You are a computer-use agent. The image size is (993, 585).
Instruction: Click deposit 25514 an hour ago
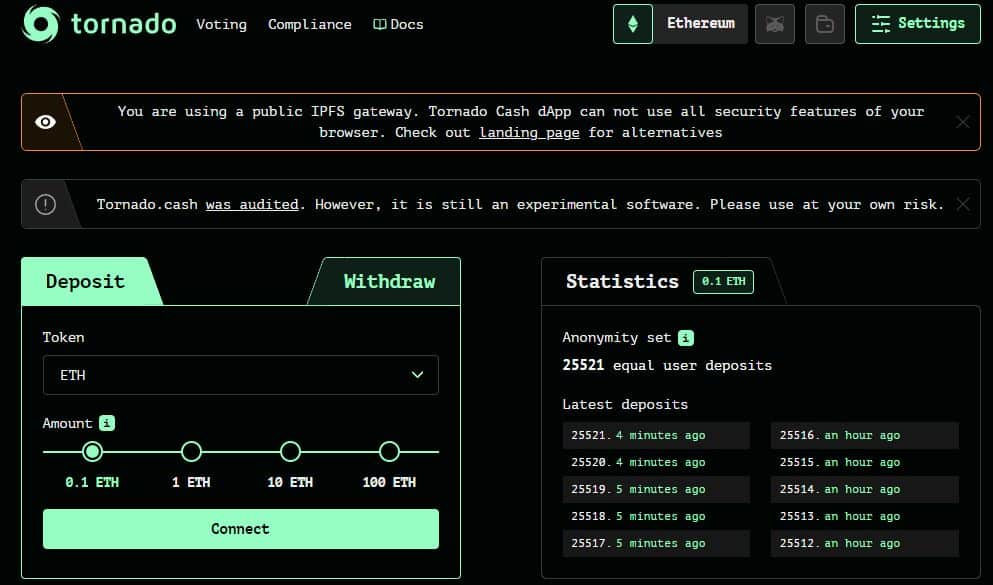point(864,489)
